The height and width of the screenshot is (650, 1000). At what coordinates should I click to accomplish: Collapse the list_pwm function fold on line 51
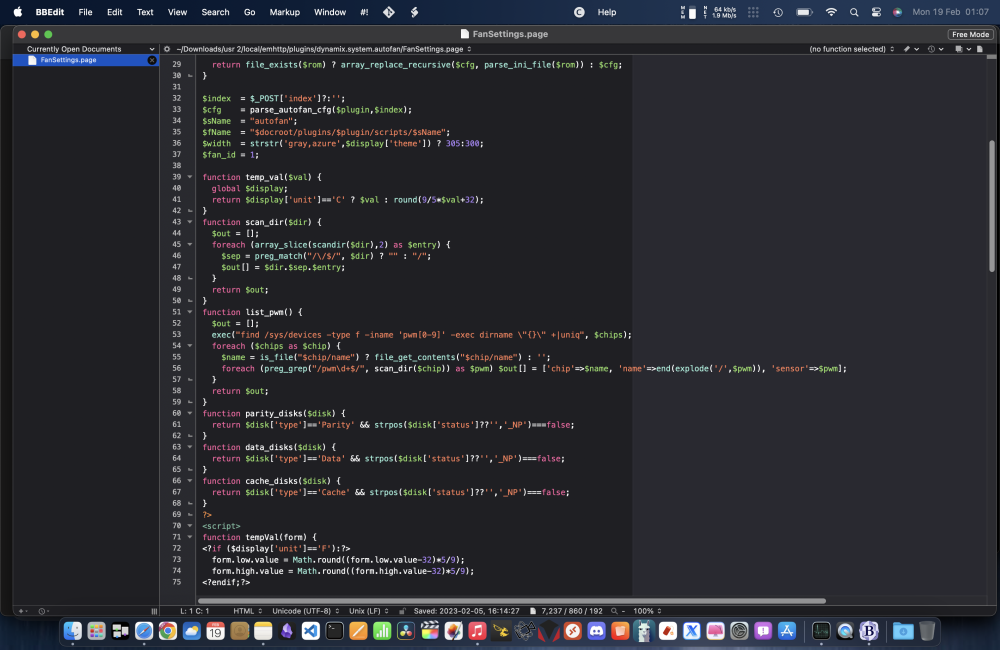pyautogui.click(x=190, y=312)
